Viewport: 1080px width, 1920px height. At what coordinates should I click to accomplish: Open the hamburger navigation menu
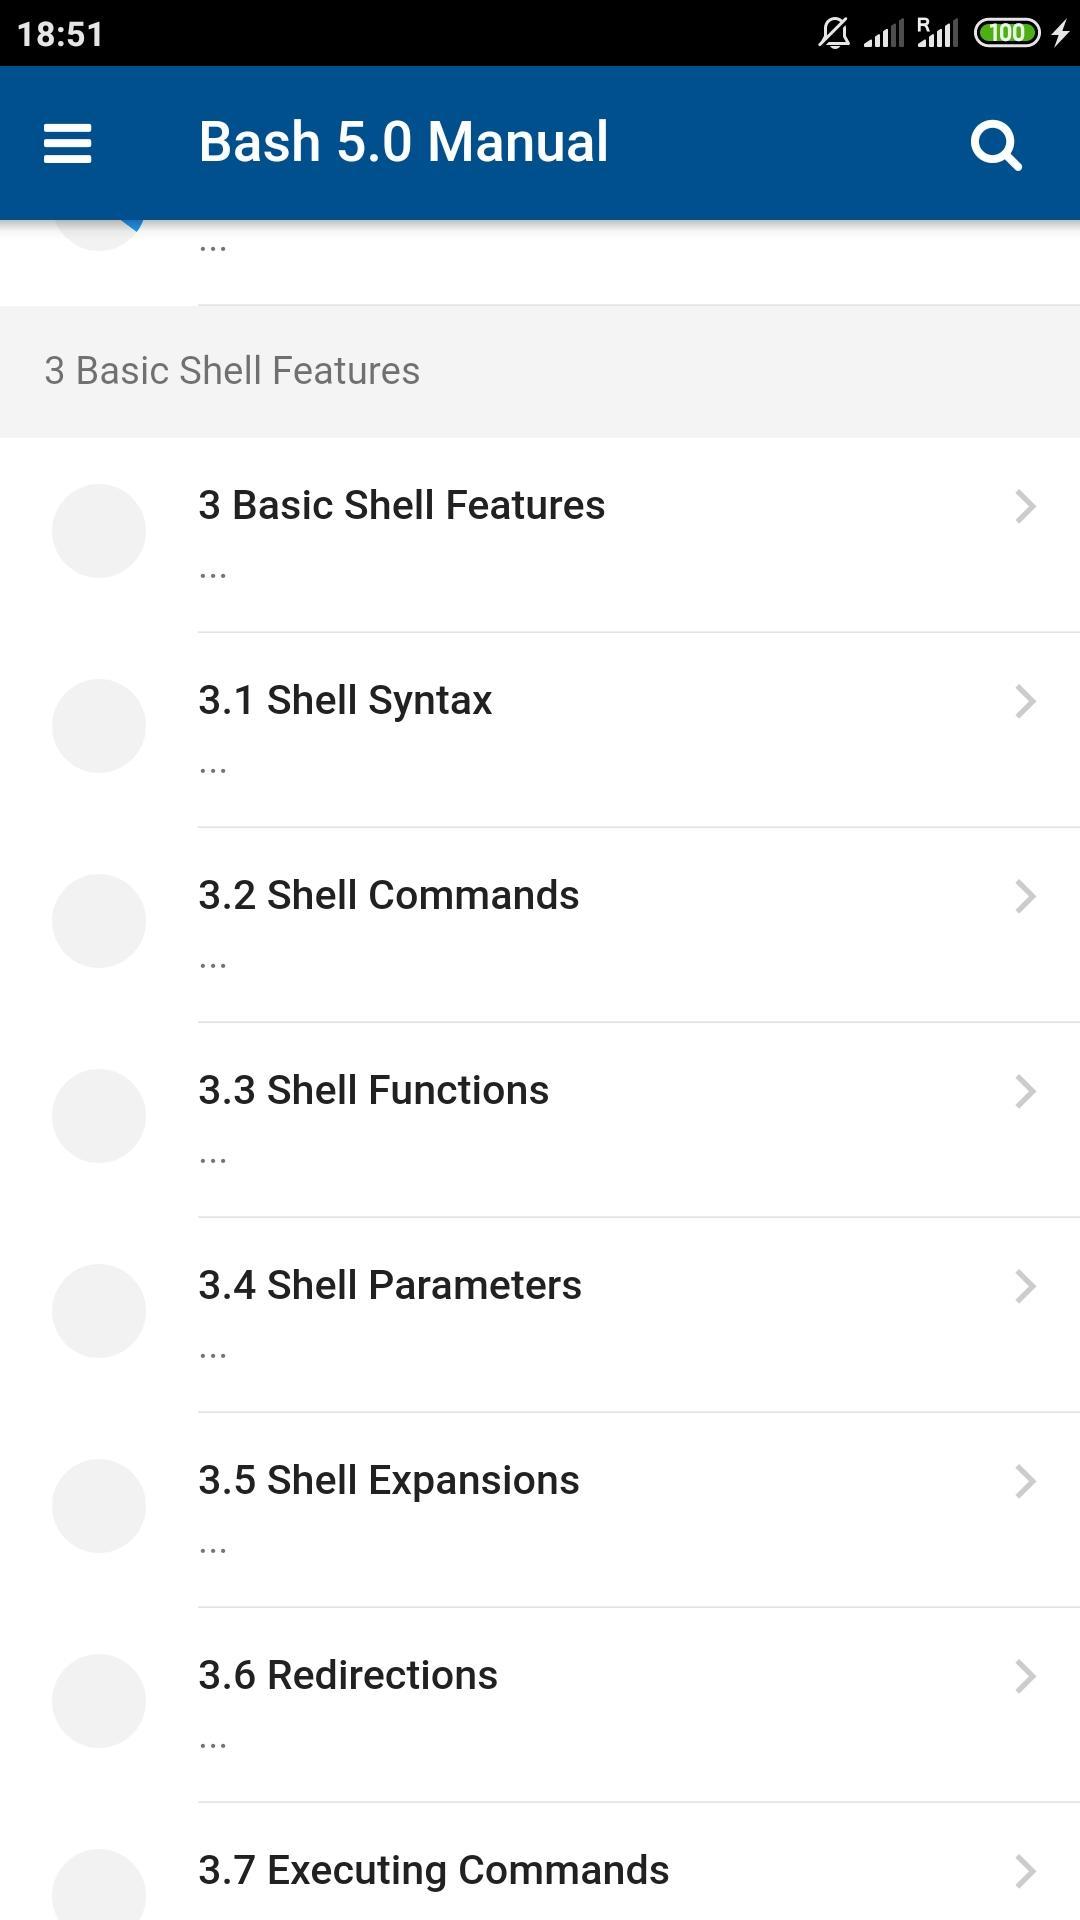point(68,143)
